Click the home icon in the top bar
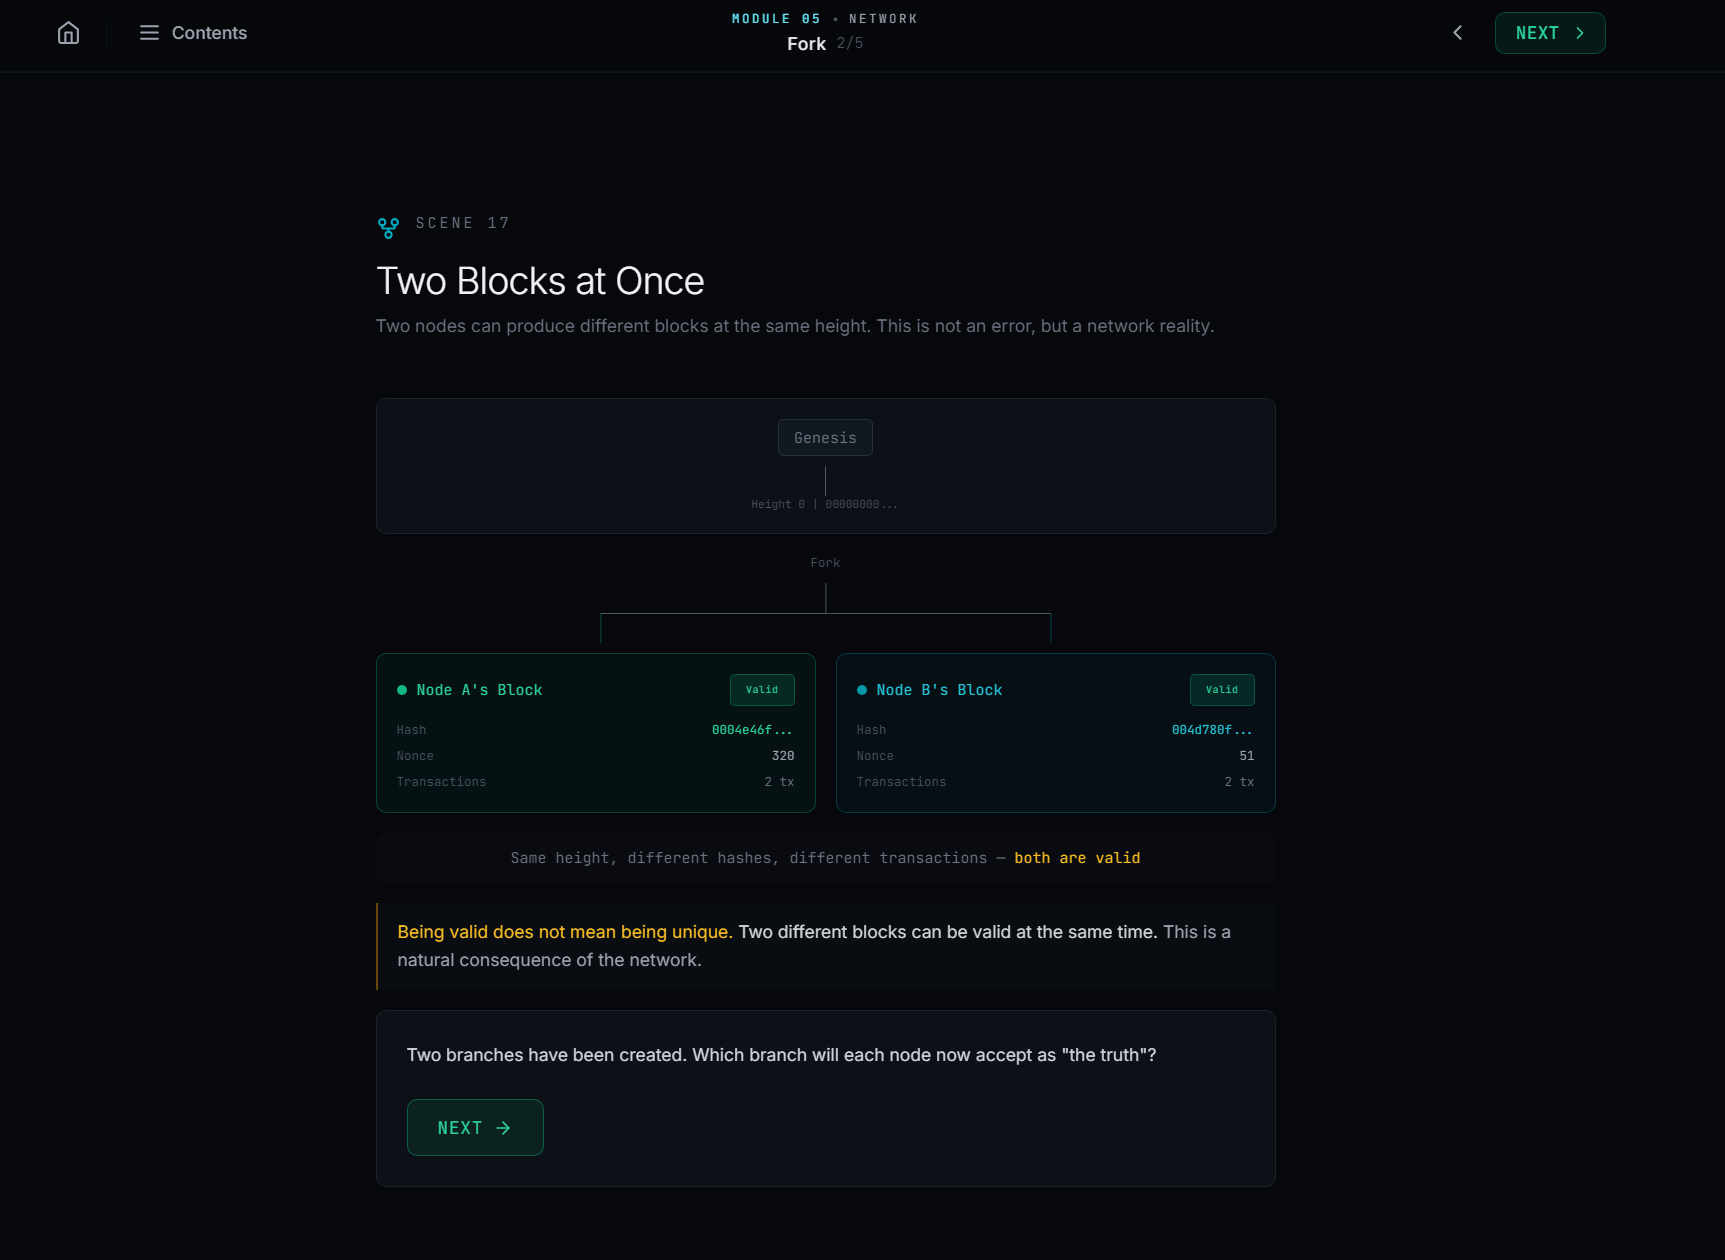Screen dimensions: 1725x1260 [67, 32]
